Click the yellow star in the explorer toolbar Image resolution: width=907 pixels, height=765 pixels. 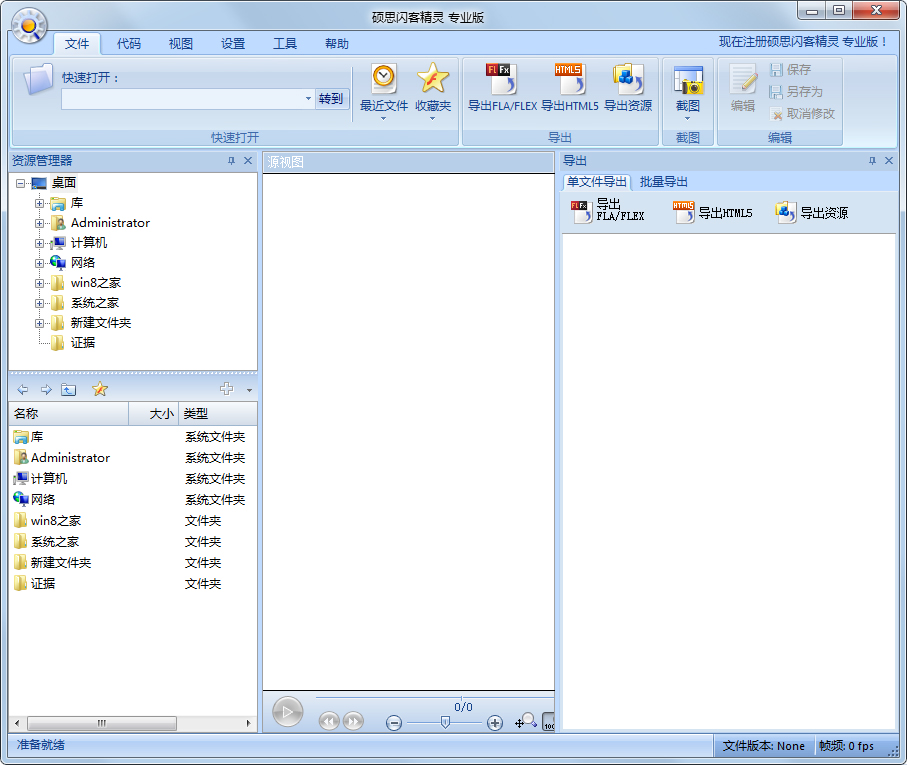(100, 390)
